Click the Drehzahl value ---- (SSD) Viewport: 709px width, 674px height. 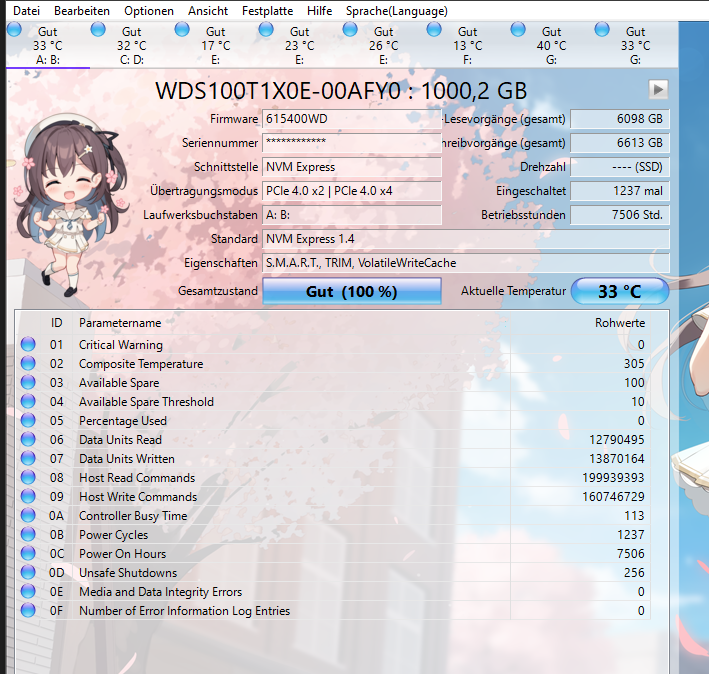coord(620,167)
